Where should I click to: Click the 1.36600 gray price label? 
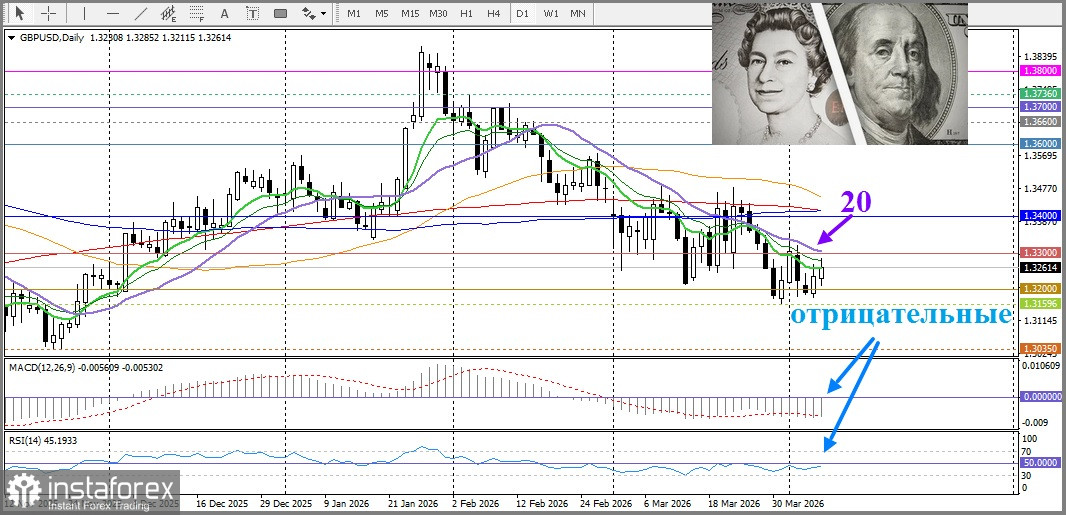point(1041,122)
